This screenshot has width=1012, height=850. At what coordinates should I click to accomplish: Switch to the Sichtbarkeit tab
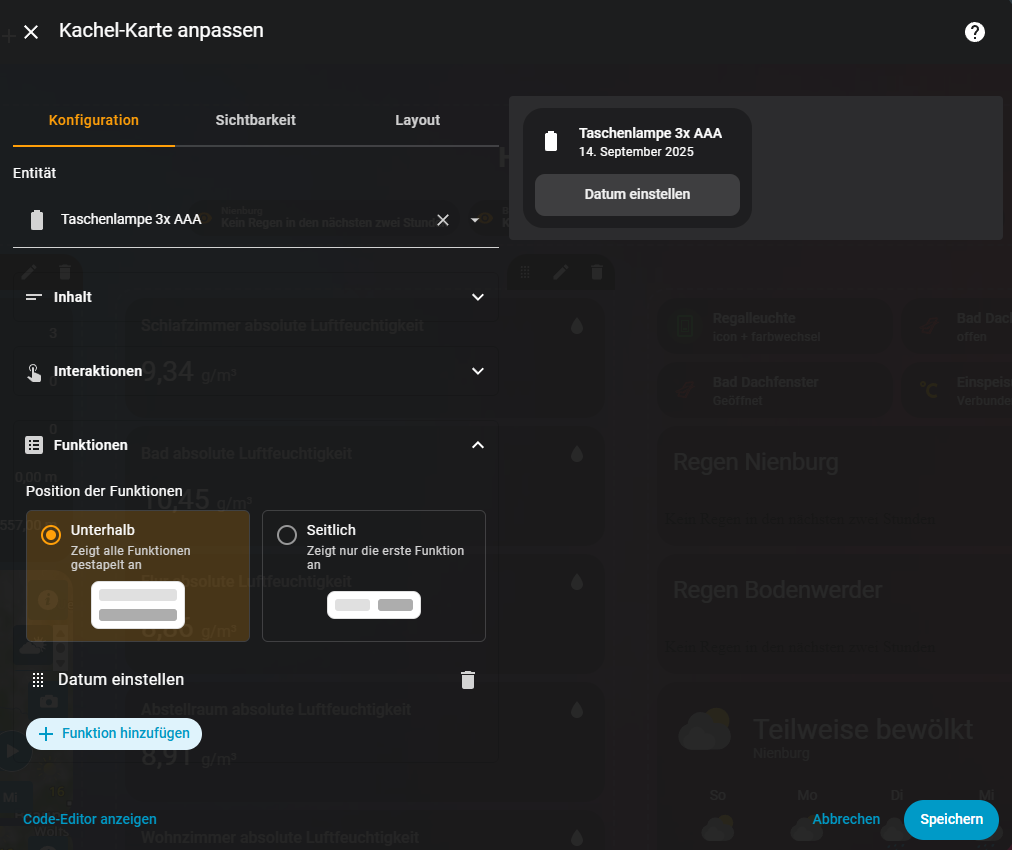[255, 120]
